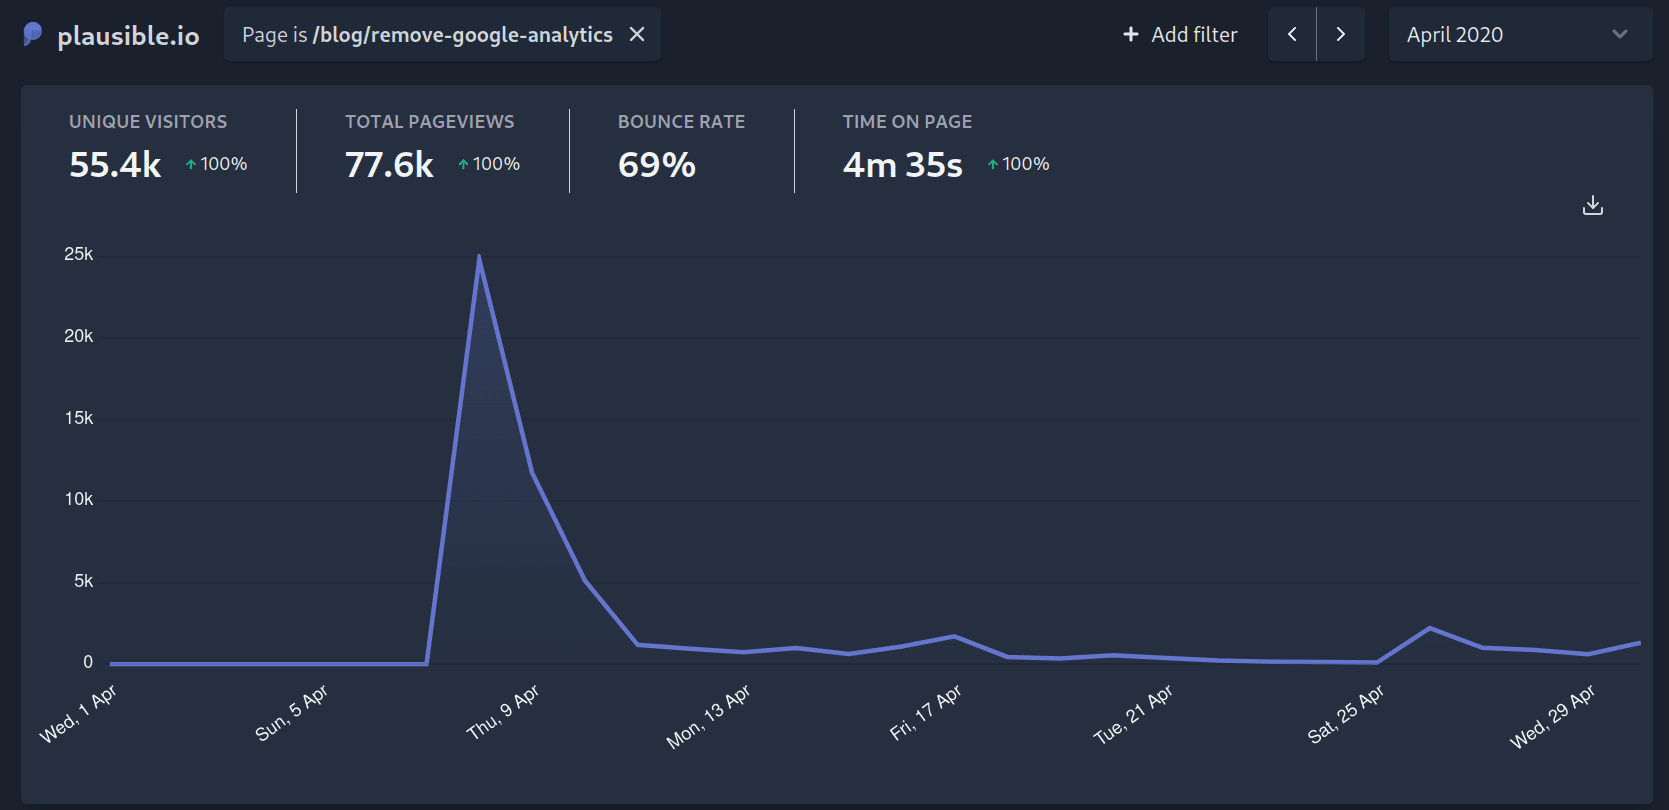This screenshot has height=810, width=1669.
Task: Click the 10k y-axis label
Action: coord(78,499)
